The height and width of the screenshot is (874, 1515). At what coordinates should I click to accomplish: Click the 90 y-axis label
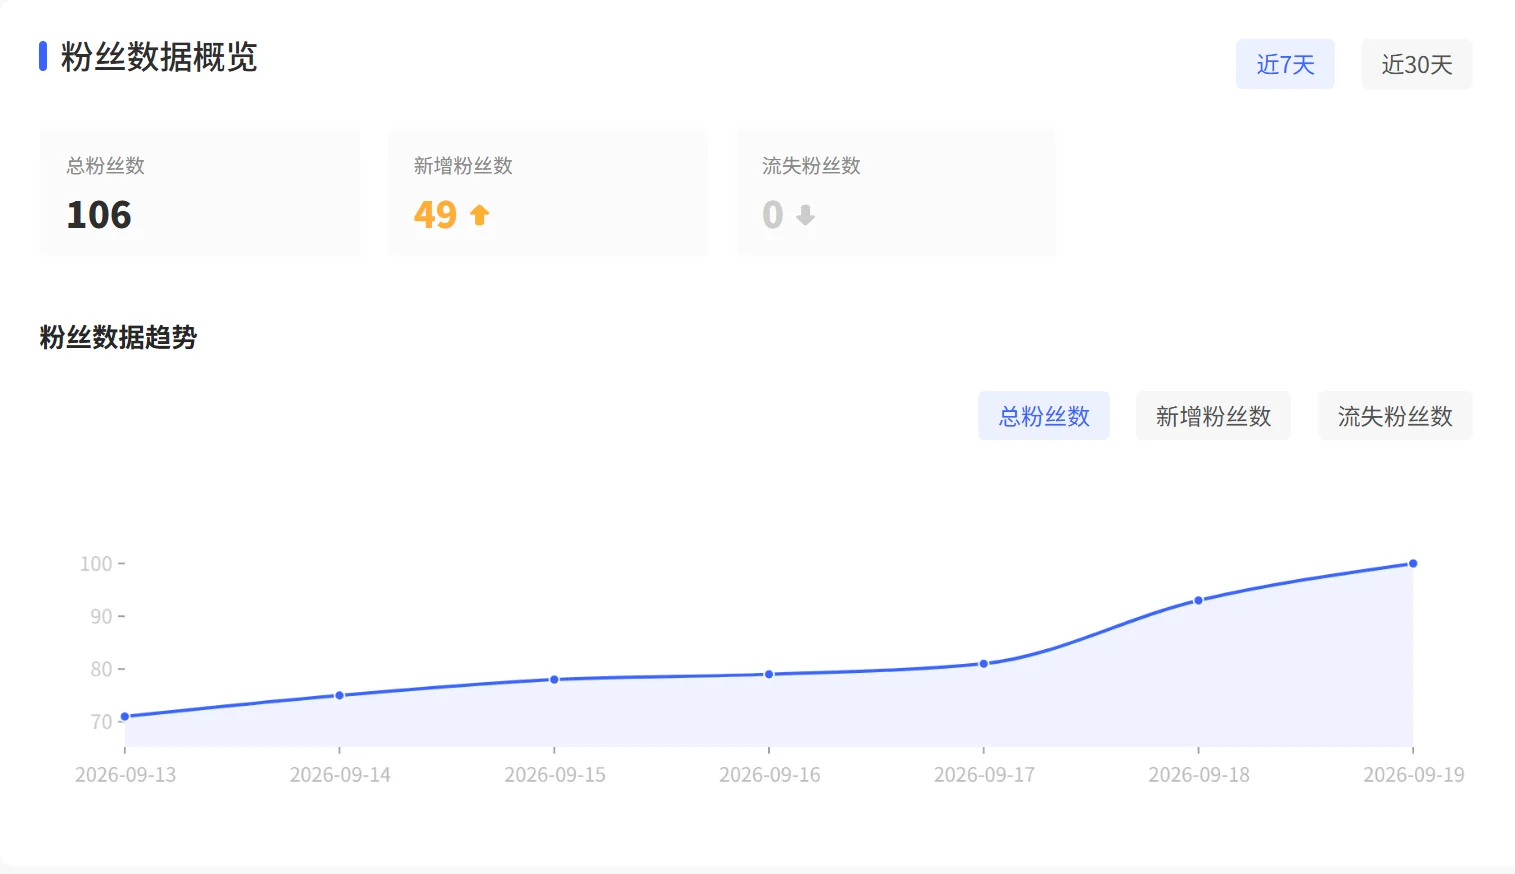point(101,616)
